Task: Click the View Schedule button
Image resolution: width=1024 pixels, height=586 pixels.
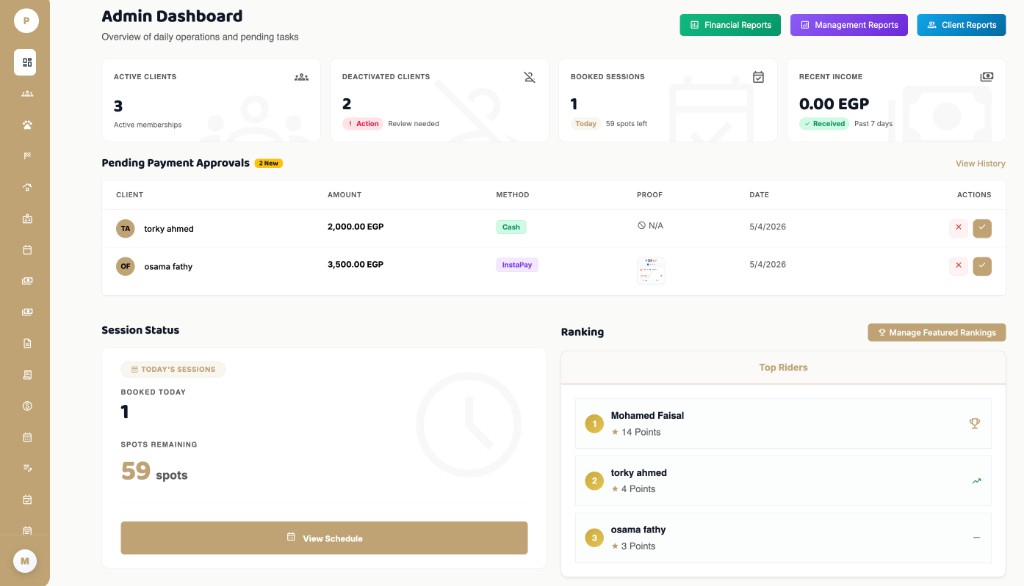Action: pos(324,538)
